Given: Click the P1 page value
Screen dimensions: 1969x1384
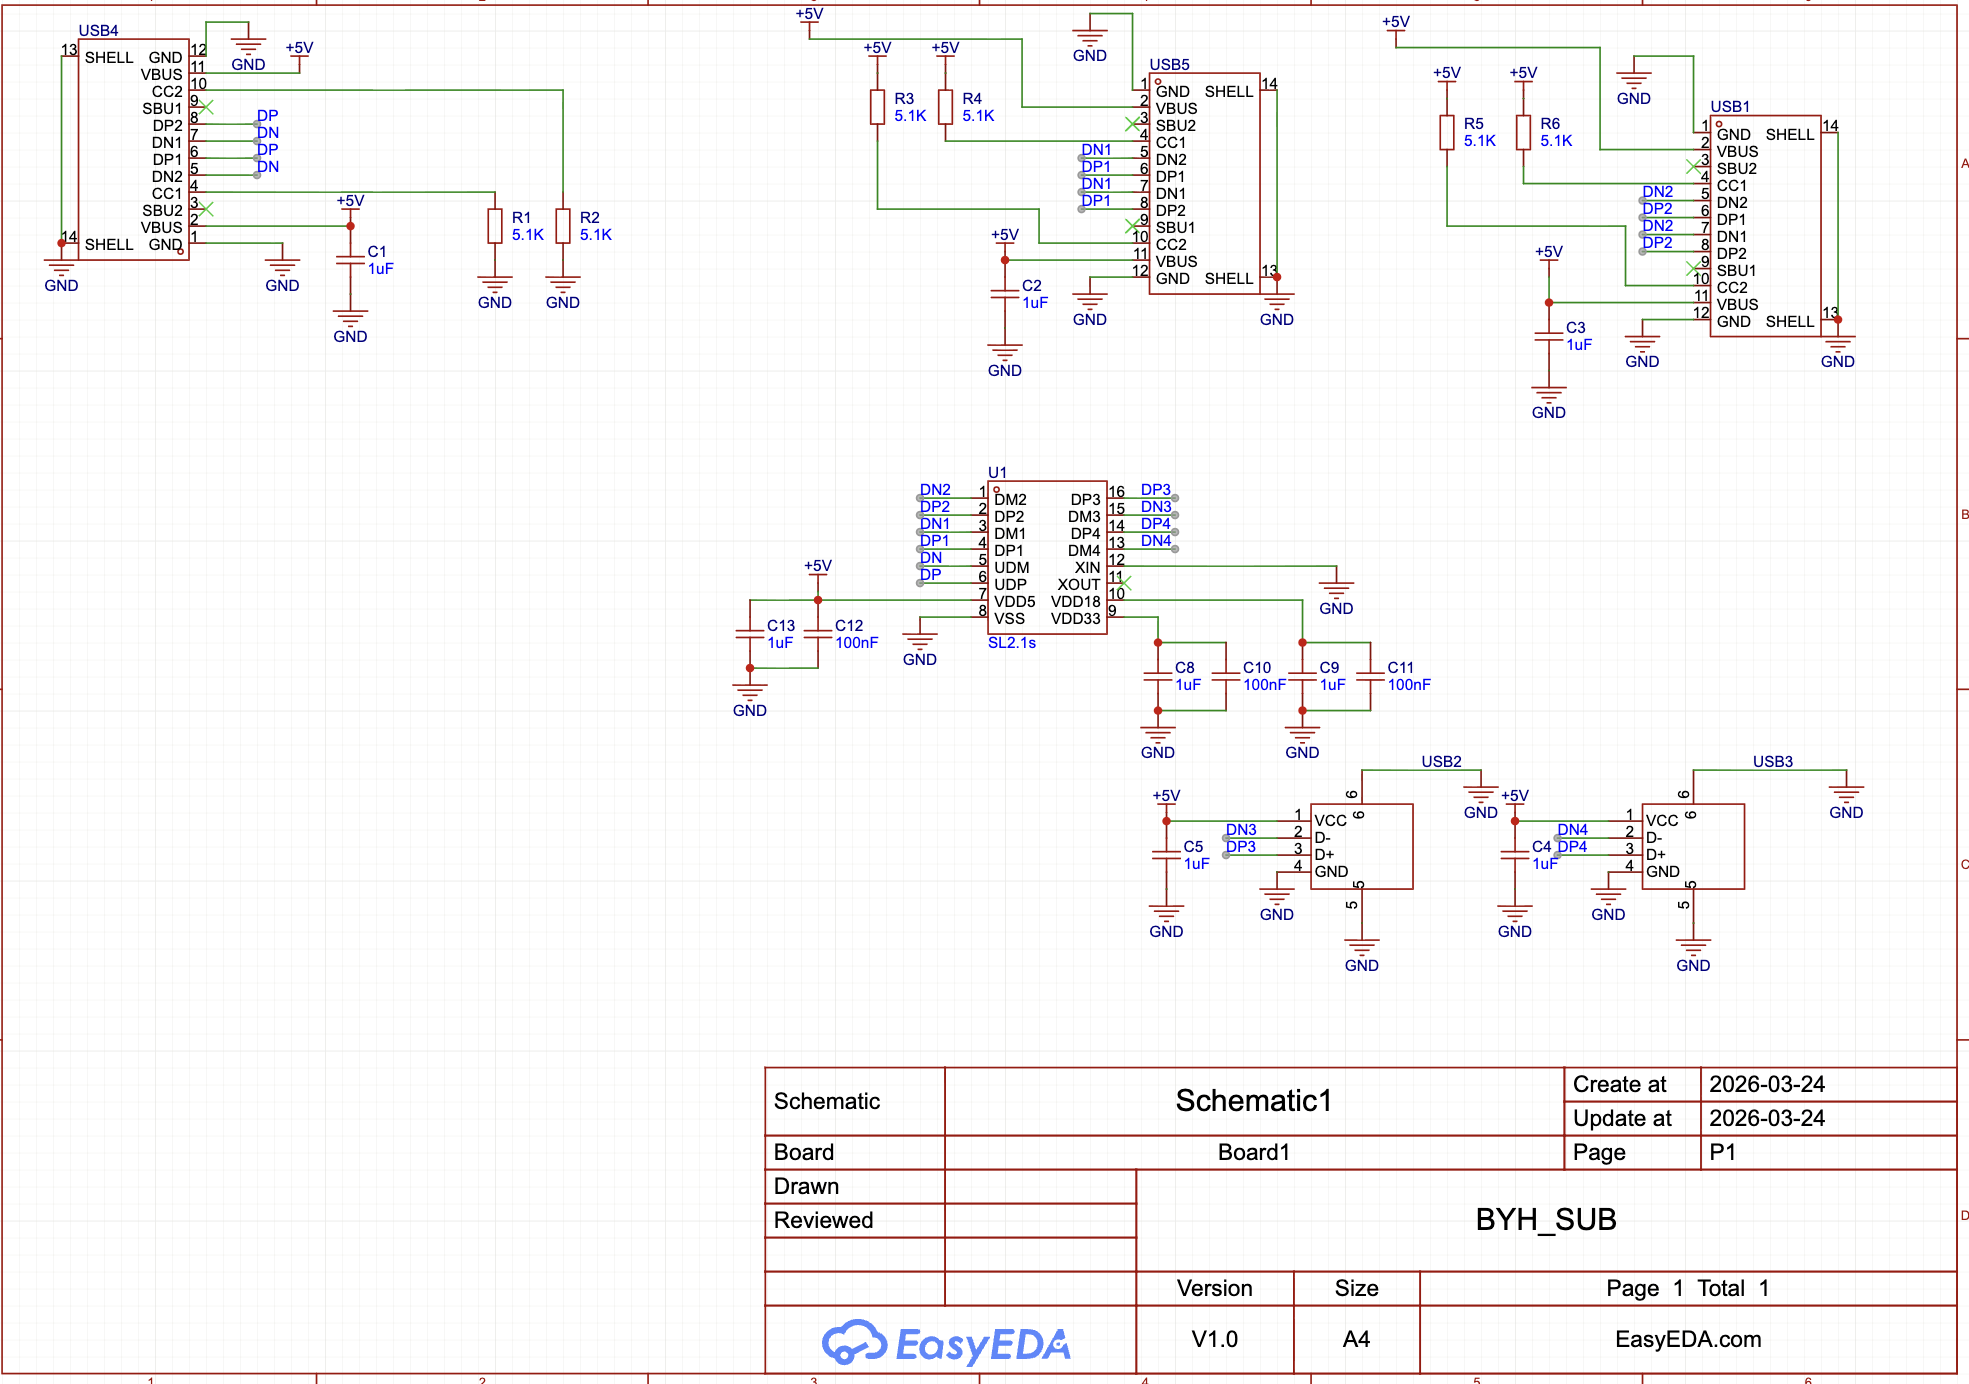Looking at the screenshot, I should pyautogui.click(x=1723, y=1152).
